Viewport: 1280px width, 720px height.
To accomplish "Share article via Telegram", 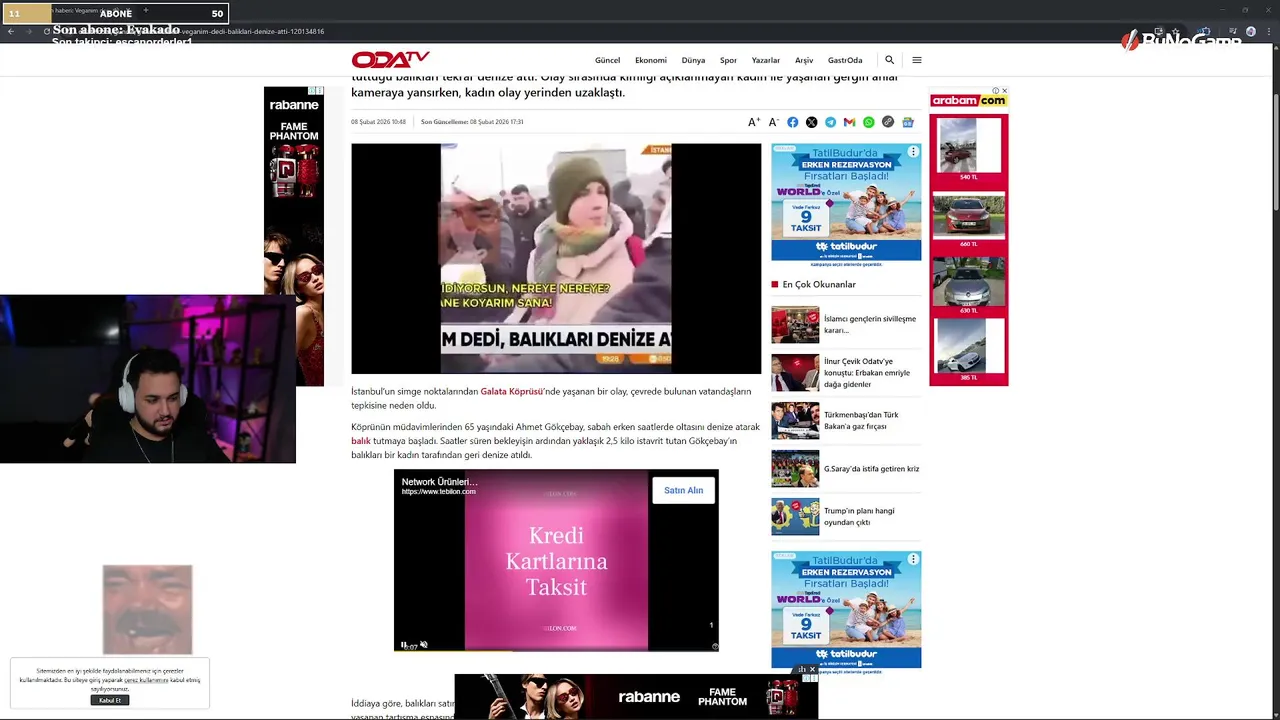I will click(830, 122).
